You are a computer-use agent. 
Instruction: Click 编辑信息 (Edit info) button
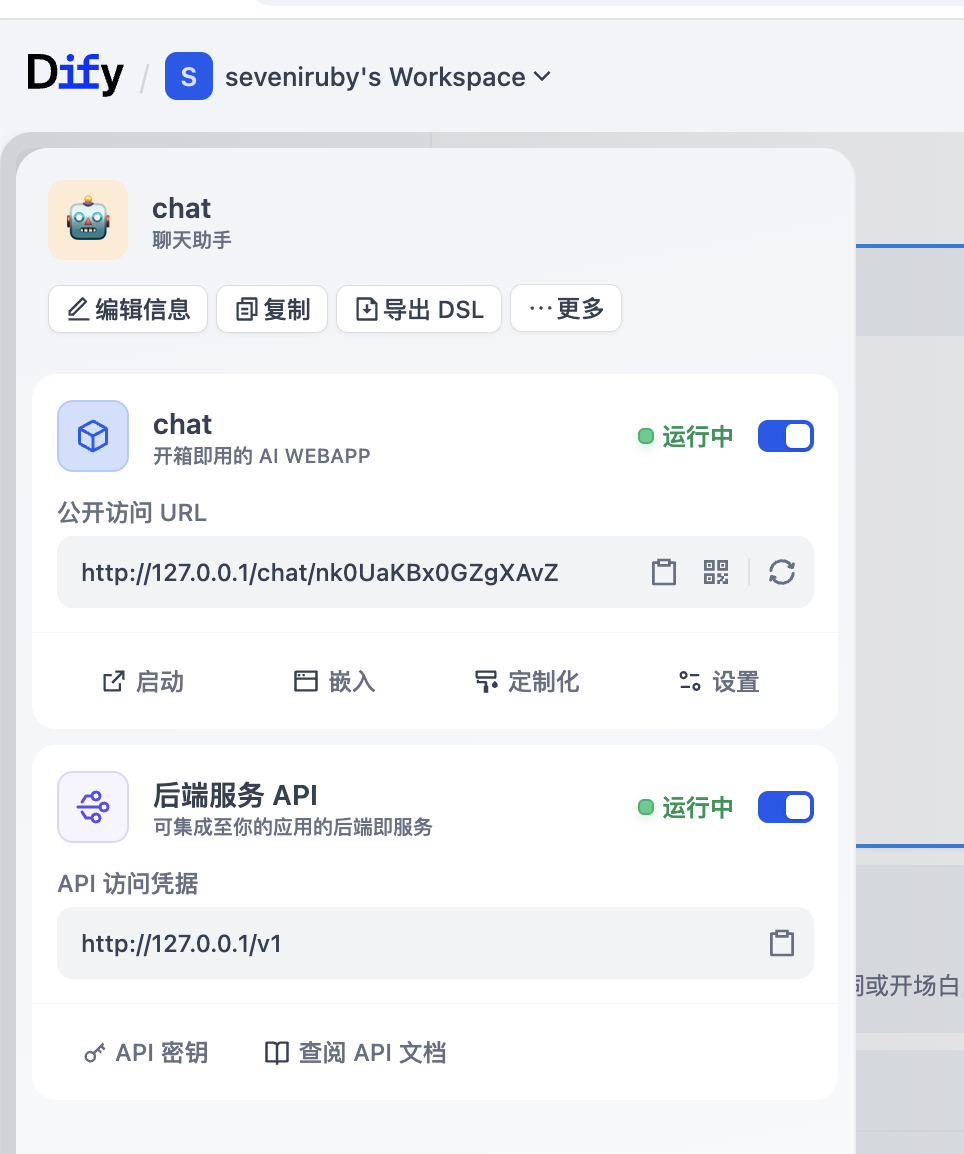coord(128,309)
